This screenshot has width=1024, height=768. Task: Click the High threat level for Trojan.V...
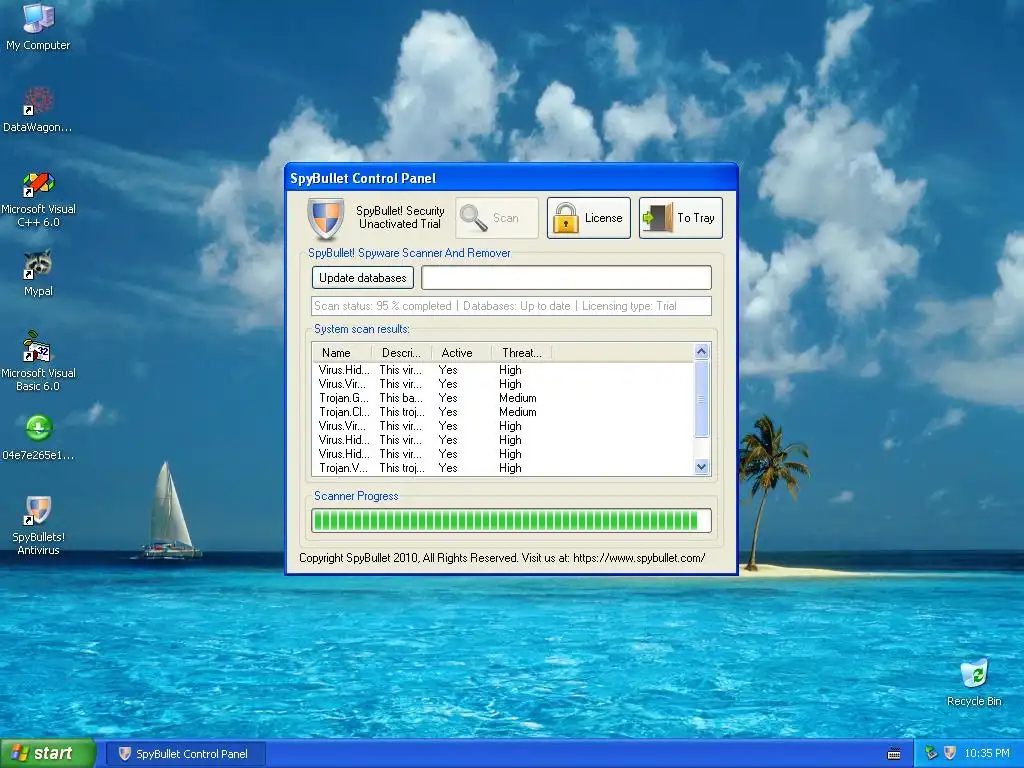(510, 468)
